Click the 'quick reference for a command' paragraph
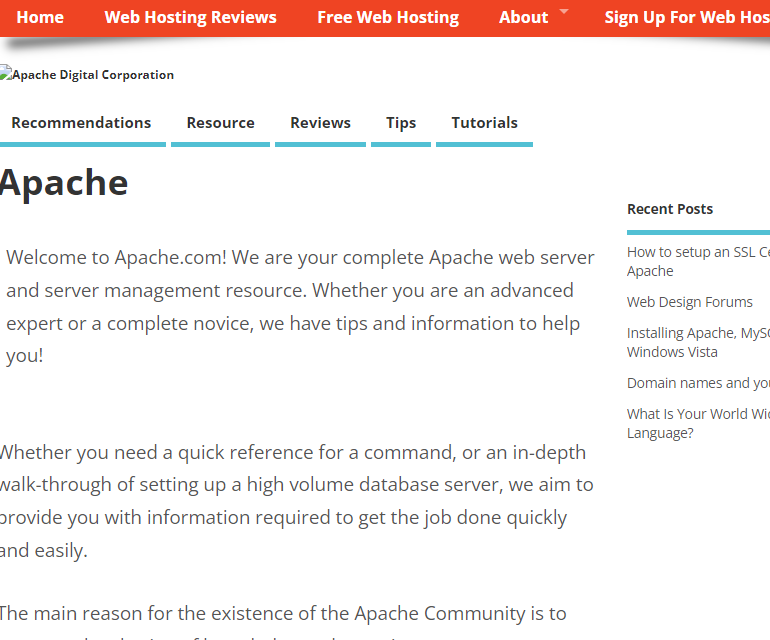 click(x=297, y=501)
